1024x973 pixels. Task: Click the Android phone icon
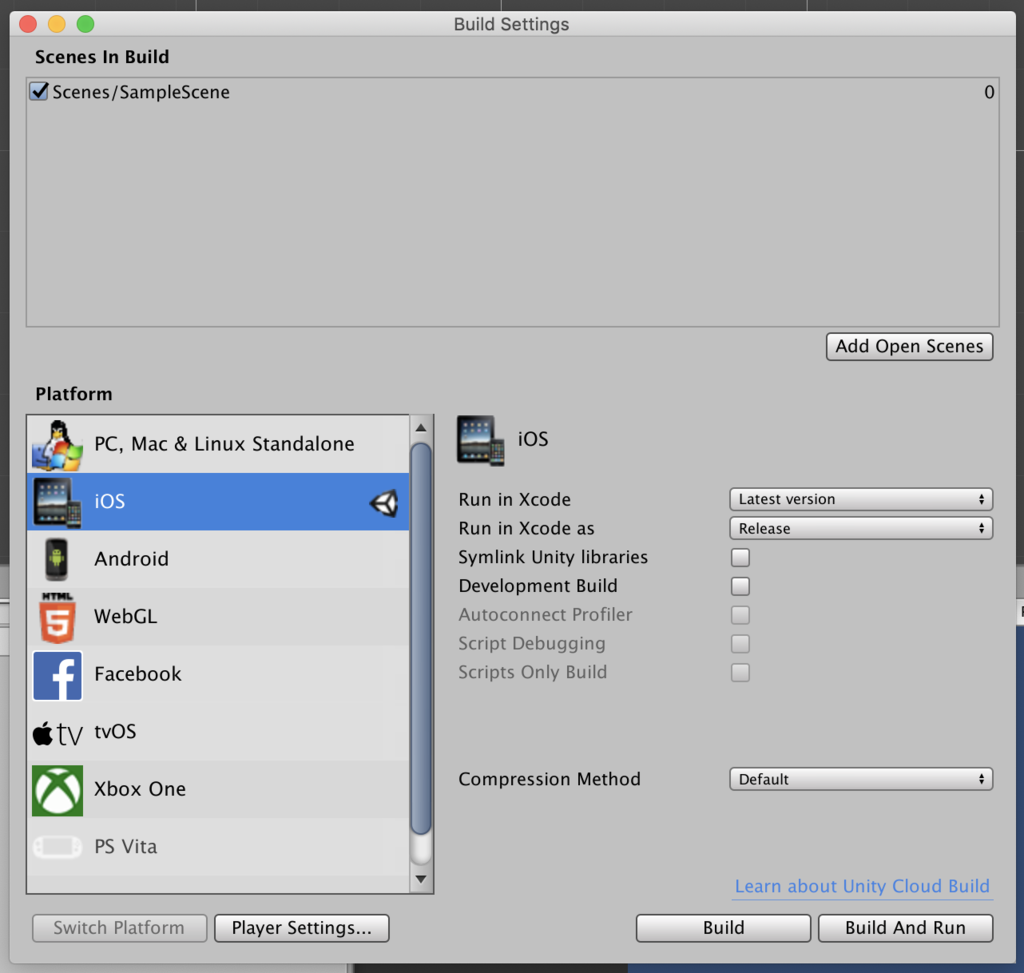coord(57,560)
